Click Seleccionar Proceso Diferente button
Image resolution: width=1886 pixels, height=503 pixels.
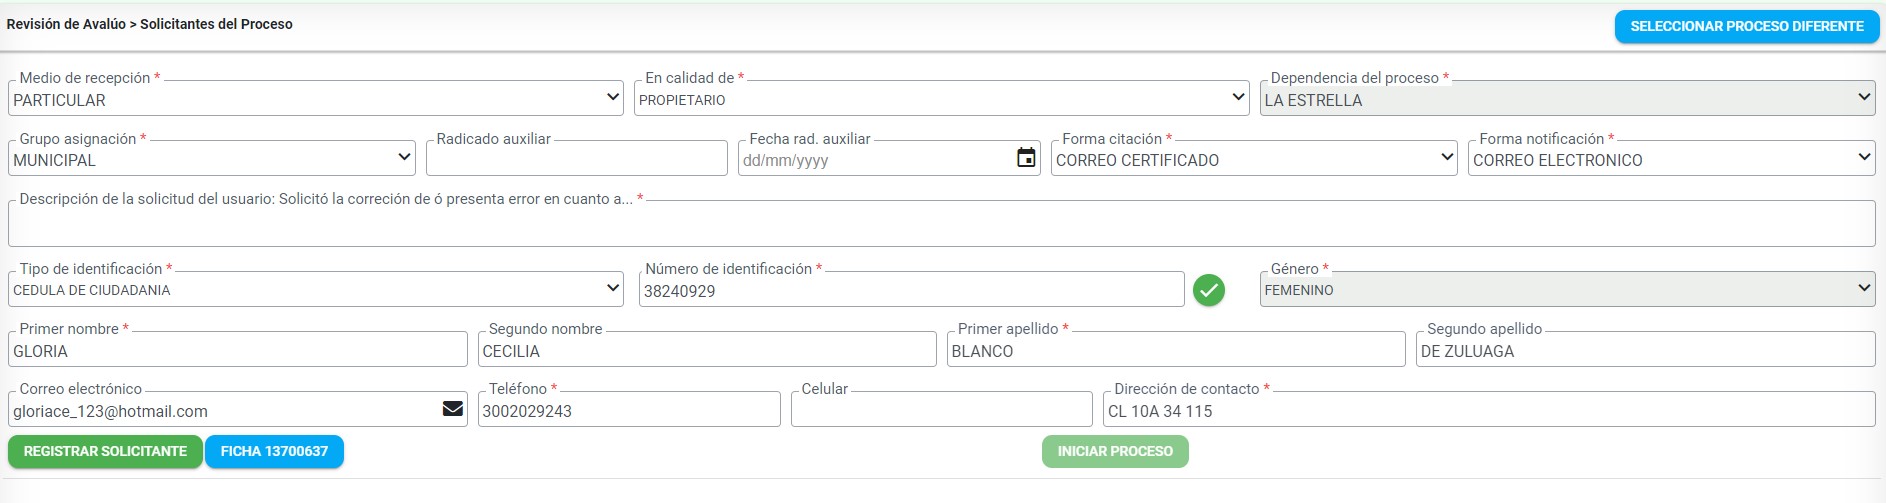[1746, 27]
